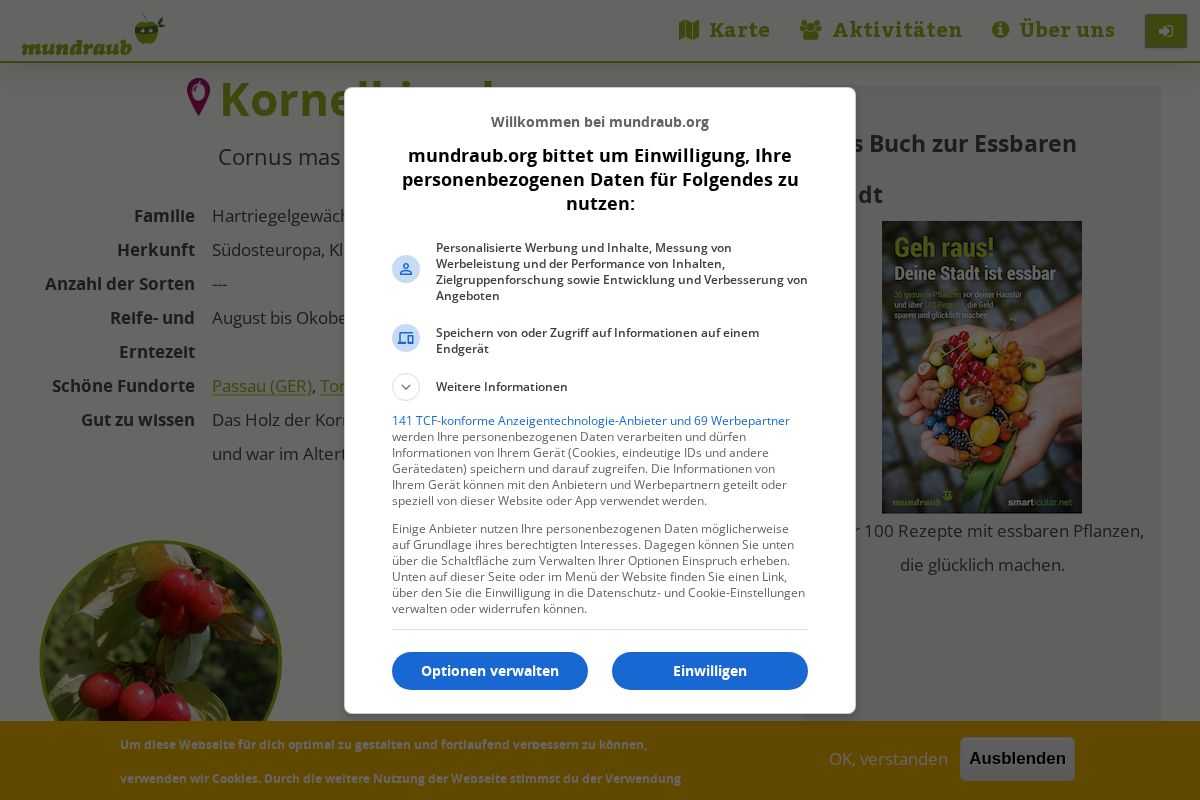Open the Aktivitäten menu item

pyautogui.click(x=881, y=30)
